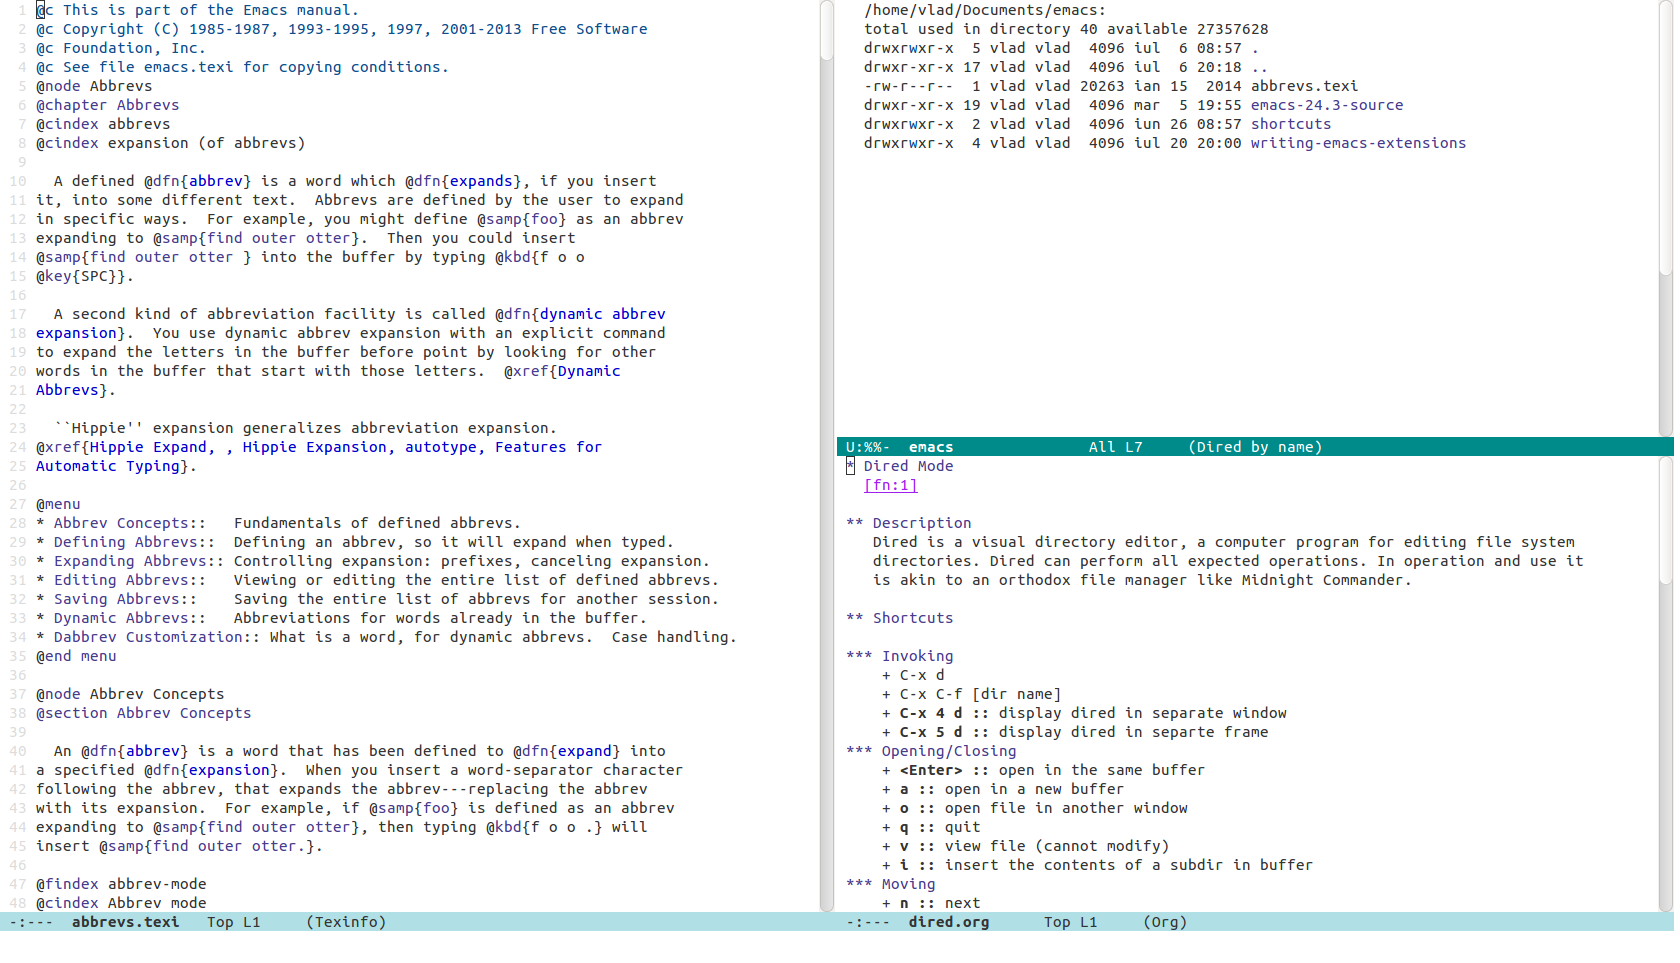
Task: Click the 'Expanding Abbrevs::' menu entry
Action: pyautogui.click(x=138, y=561)
